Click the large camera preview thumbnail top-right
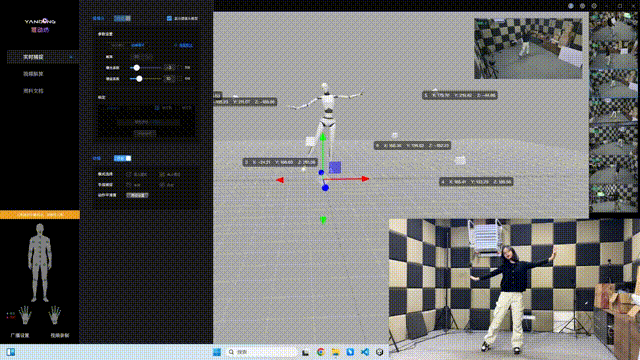 pyautogui.click(x=528, y=48)
